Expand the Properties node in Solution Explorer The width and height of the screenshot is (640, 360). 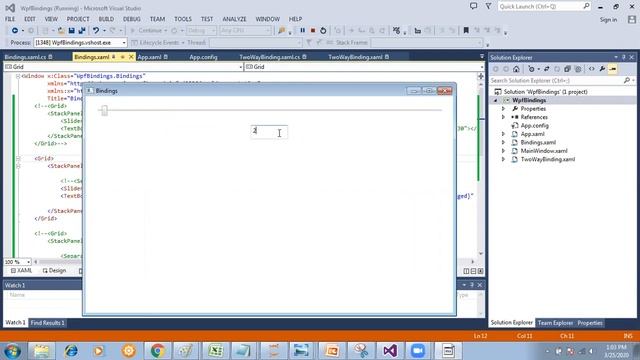(503, 109)
